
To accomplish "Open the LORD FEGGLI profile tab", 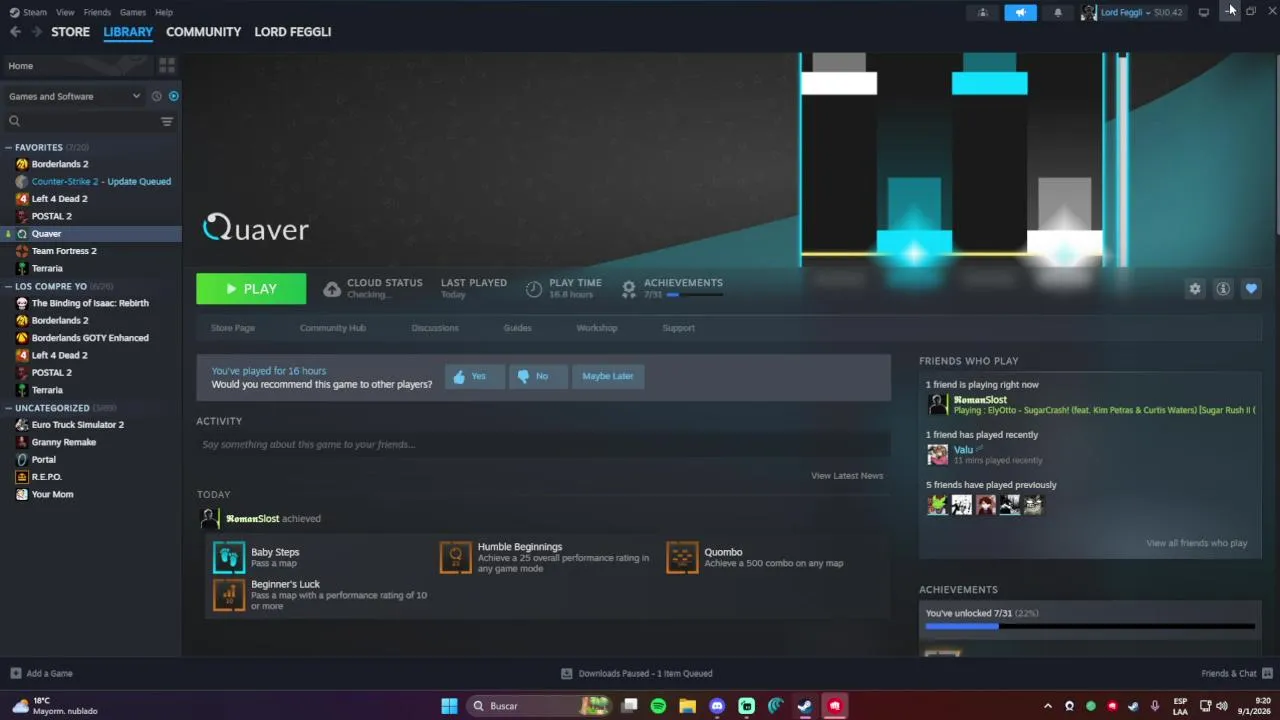I will (x=293, y=32).
